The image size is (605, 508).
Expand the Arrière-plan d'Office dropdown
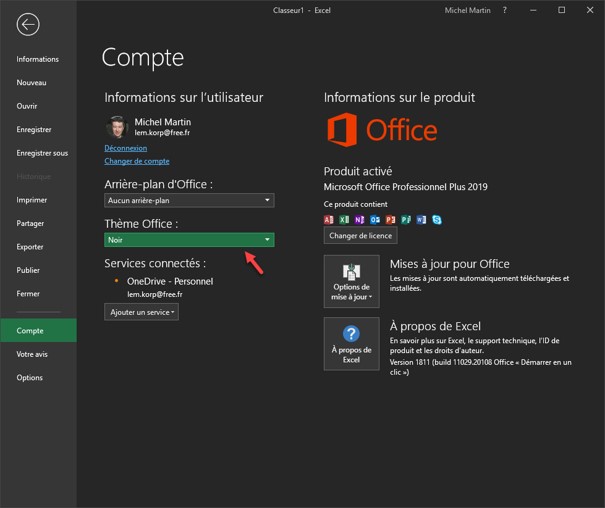[x=189, y=200]
